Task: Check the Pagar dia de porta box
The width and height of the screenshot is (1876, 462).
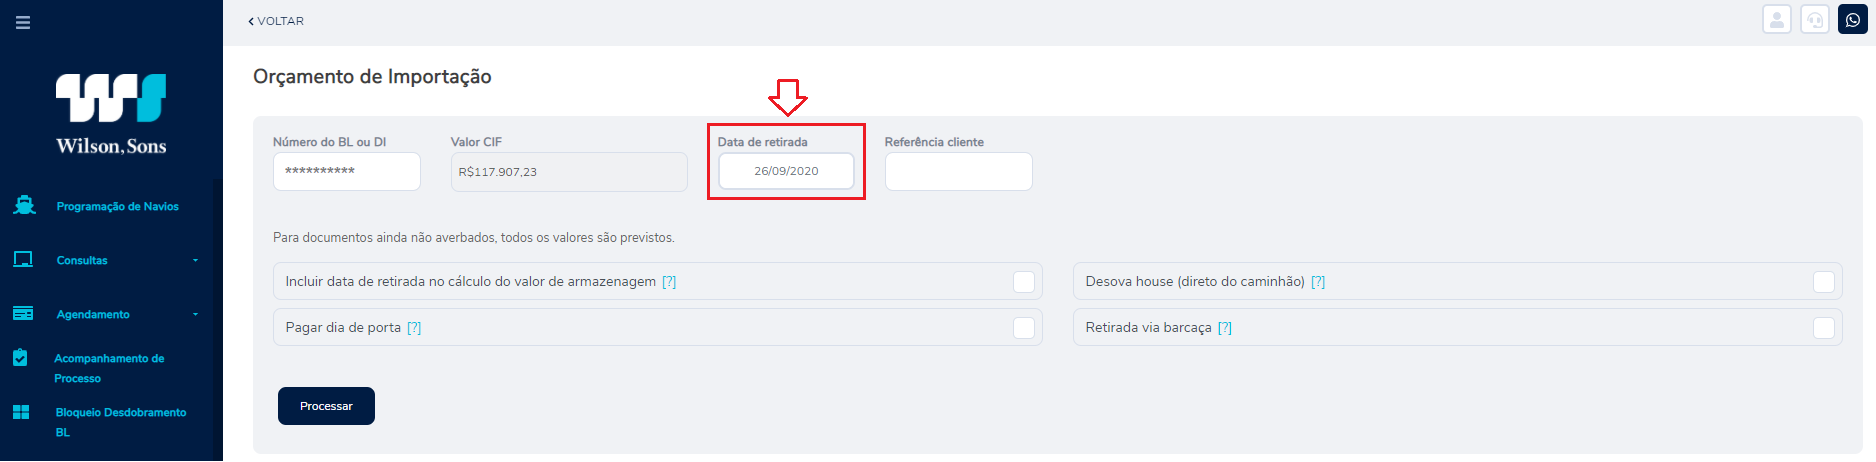Action: [x=1024, y=328]
